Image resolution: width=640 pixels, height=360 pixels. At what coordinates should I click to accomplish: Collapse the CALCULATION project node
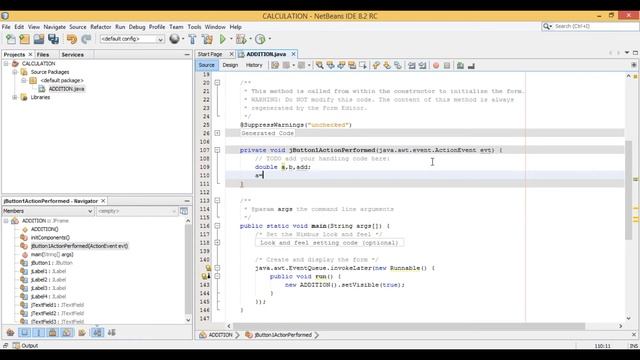(x=6, y=64)
